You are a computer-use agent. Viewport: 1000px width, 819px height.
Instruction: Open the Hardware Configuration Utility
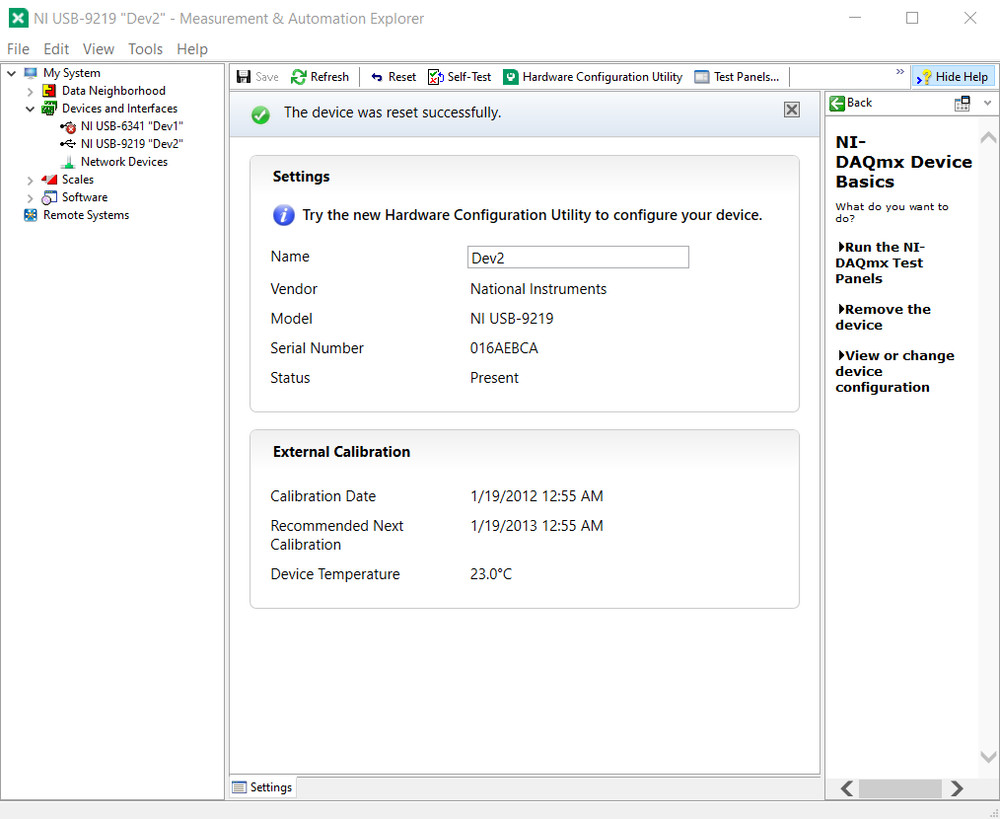pos(593,77)
